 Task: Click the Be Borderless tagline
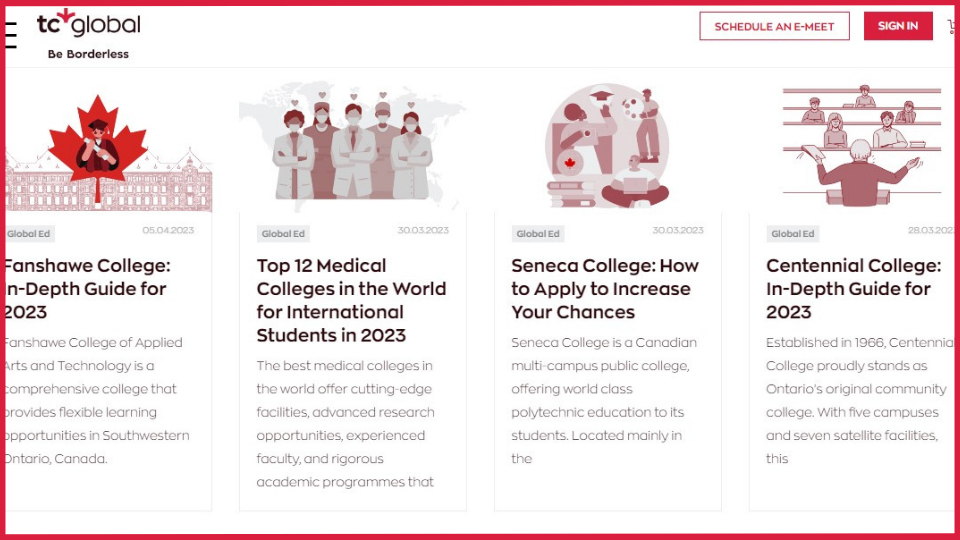[x=88, y=54]
